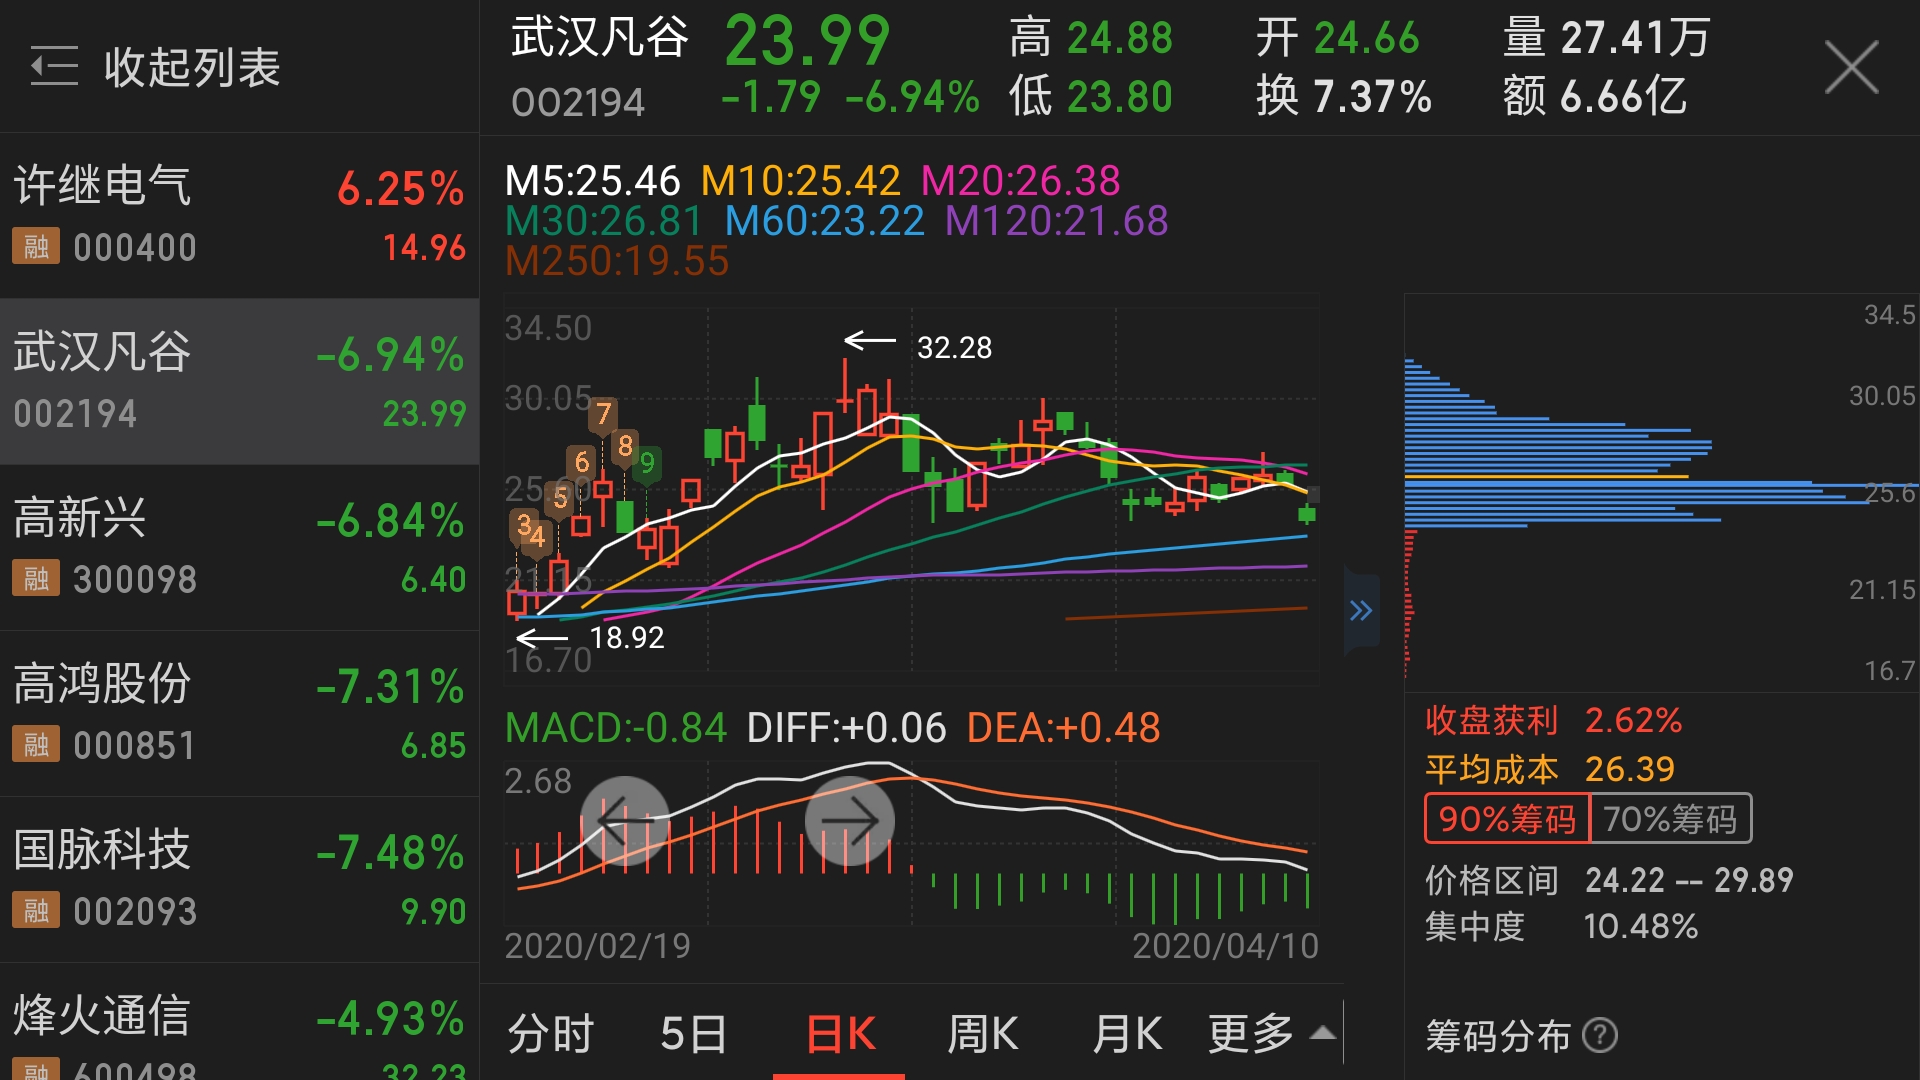Switch to 分时 chart tab
This screenshot has height=1080, width=1920.
click(x=551, y=1033)
